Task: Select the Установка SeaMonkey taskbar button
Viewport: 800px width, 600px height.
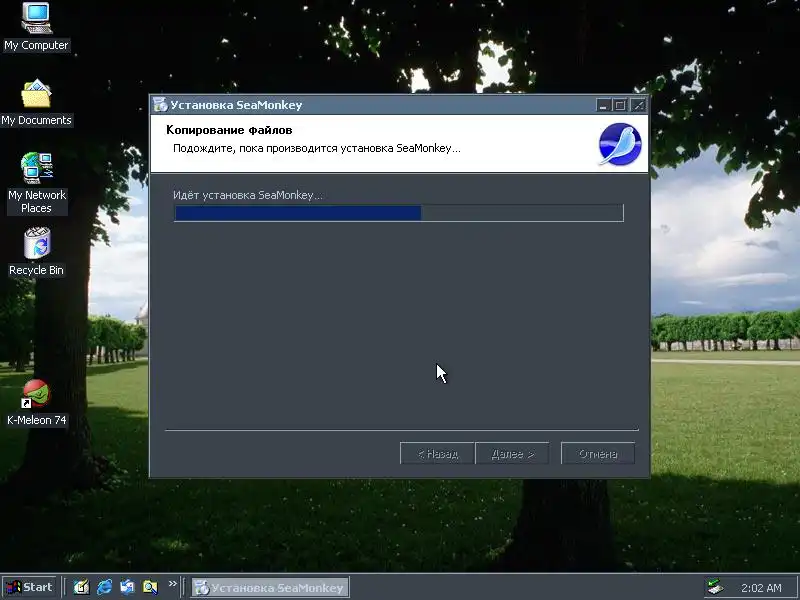Action: (x=270, y=588)
